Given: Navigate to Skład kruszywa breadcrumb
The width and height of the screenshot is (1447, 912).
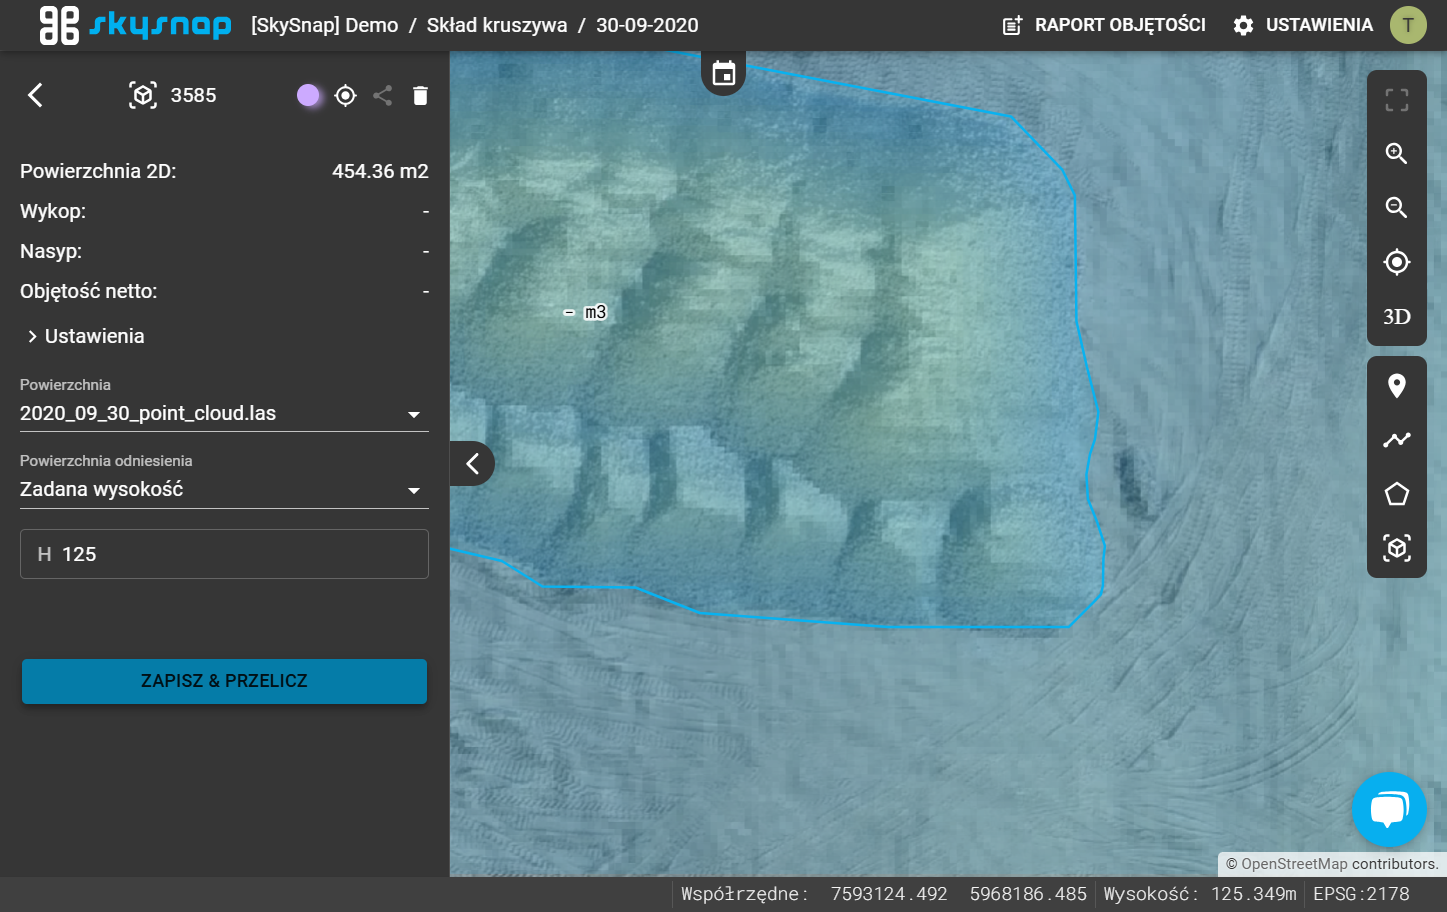Looking at the screenshot, I should coord(497,25).
